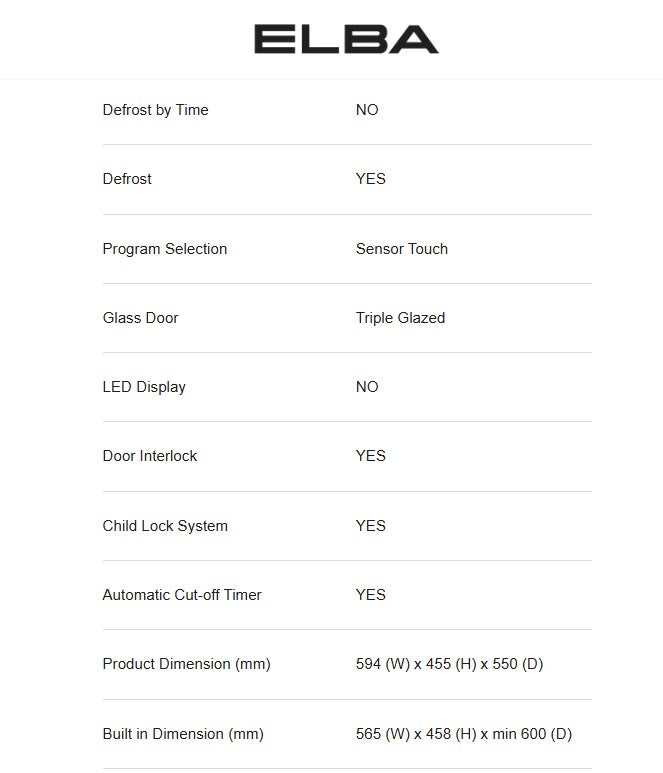This screenshot has height=773, width=663.
Task: Select the YES value for Automatic Cut-off Timer
Action: click(x=370, y=595)
